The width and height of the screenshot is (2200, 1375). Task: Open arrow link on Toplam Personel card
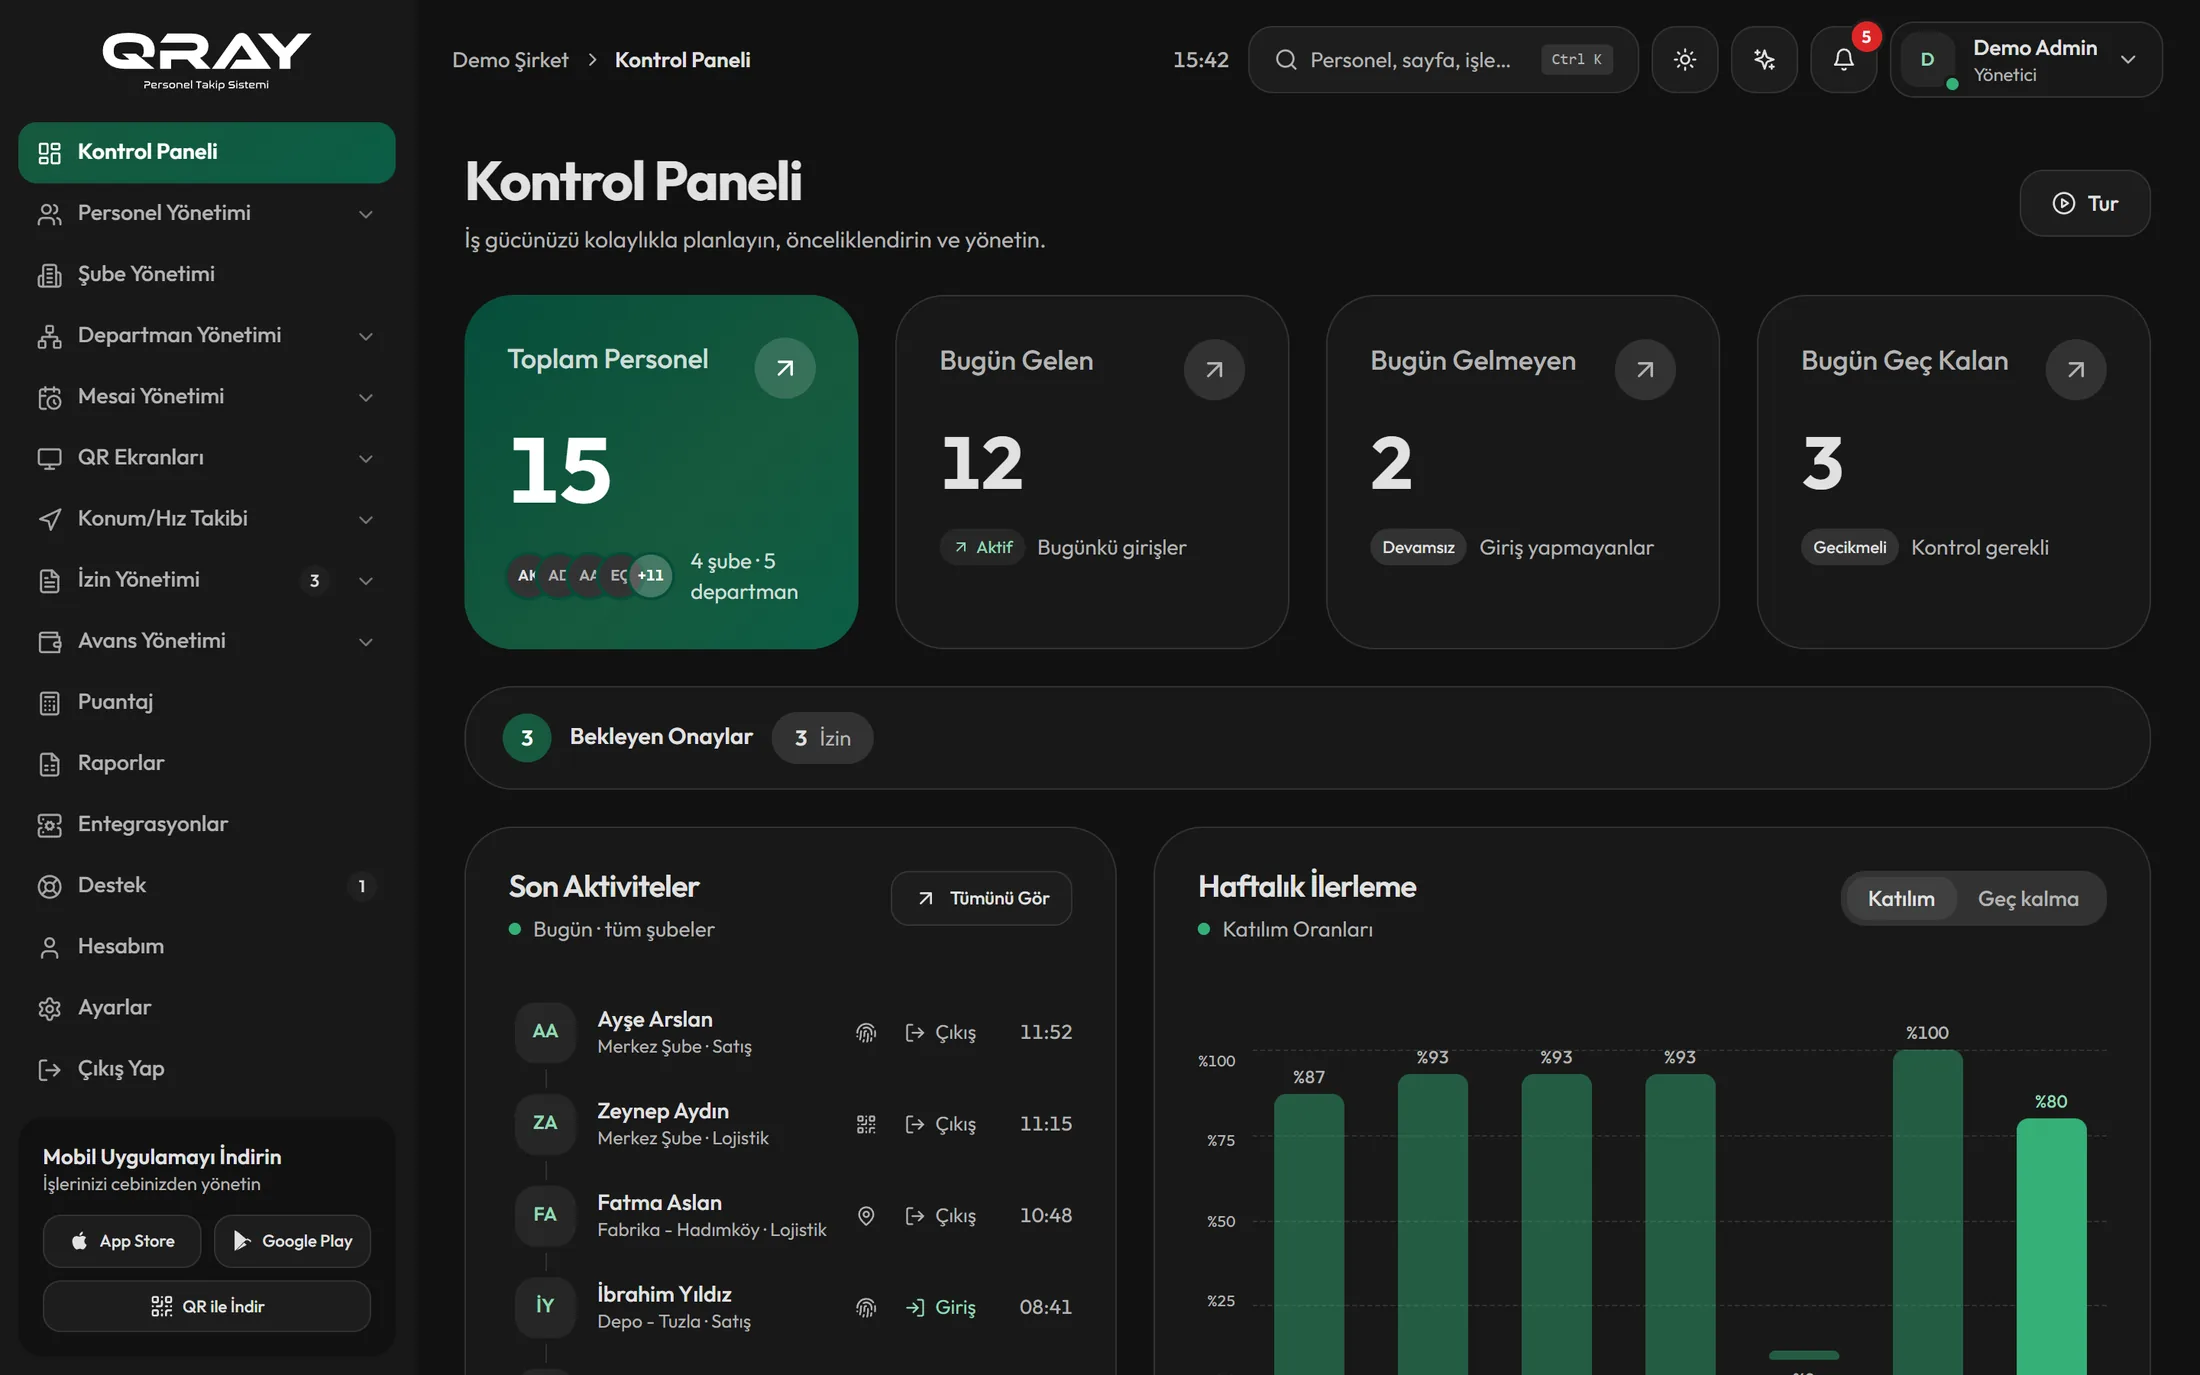point(785,368)
